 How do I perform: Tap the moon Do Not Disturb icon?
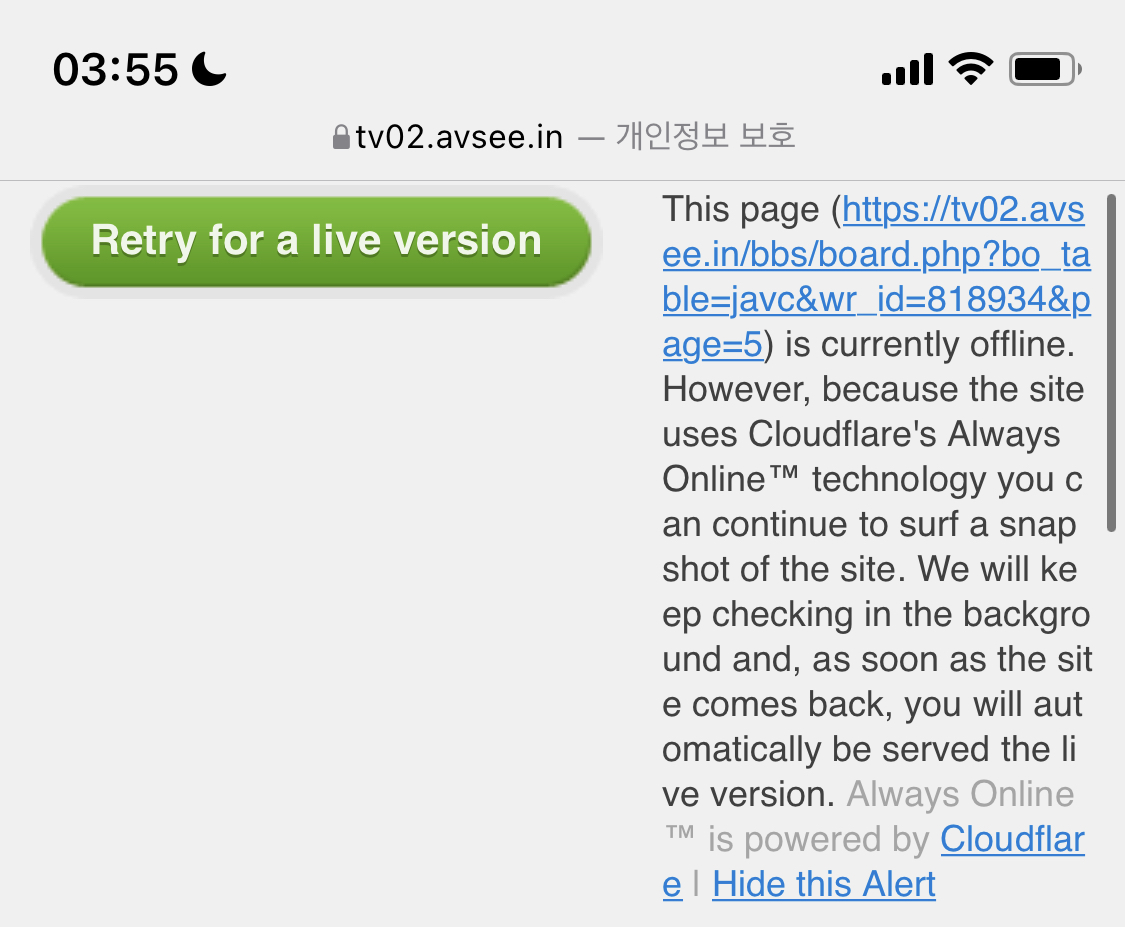[209, 69]
